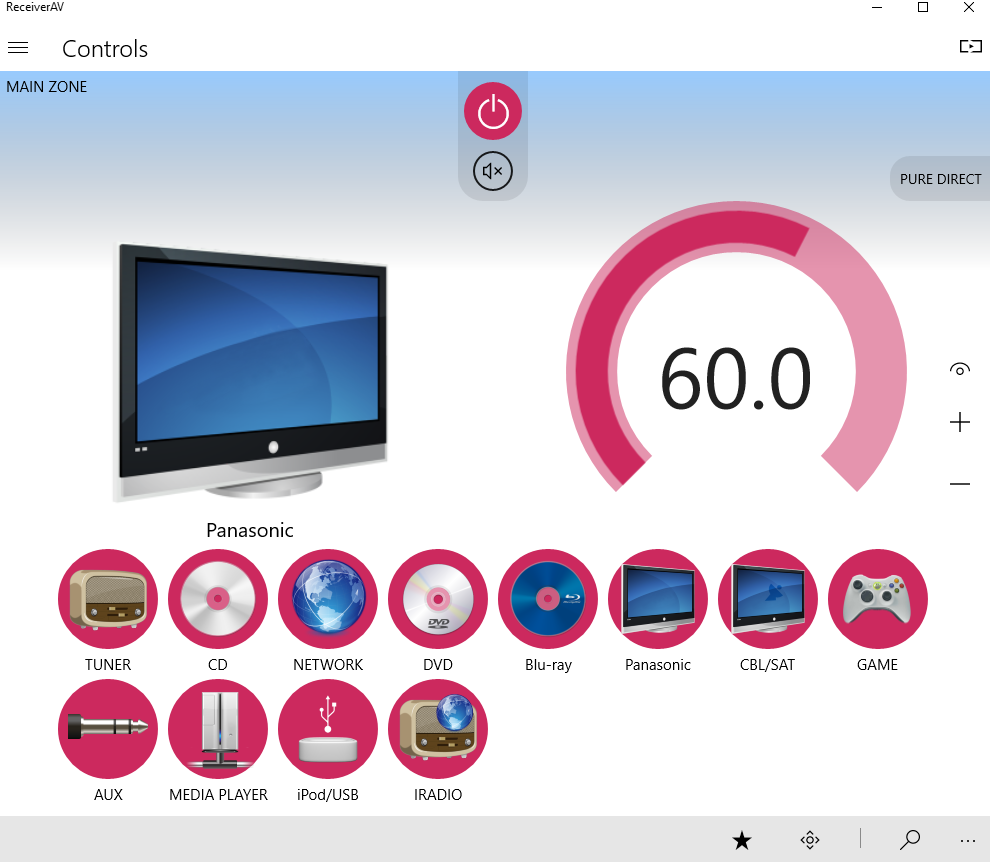990x862 pixels.
Task: Mute the receiver audio
Action: [493, 172]
